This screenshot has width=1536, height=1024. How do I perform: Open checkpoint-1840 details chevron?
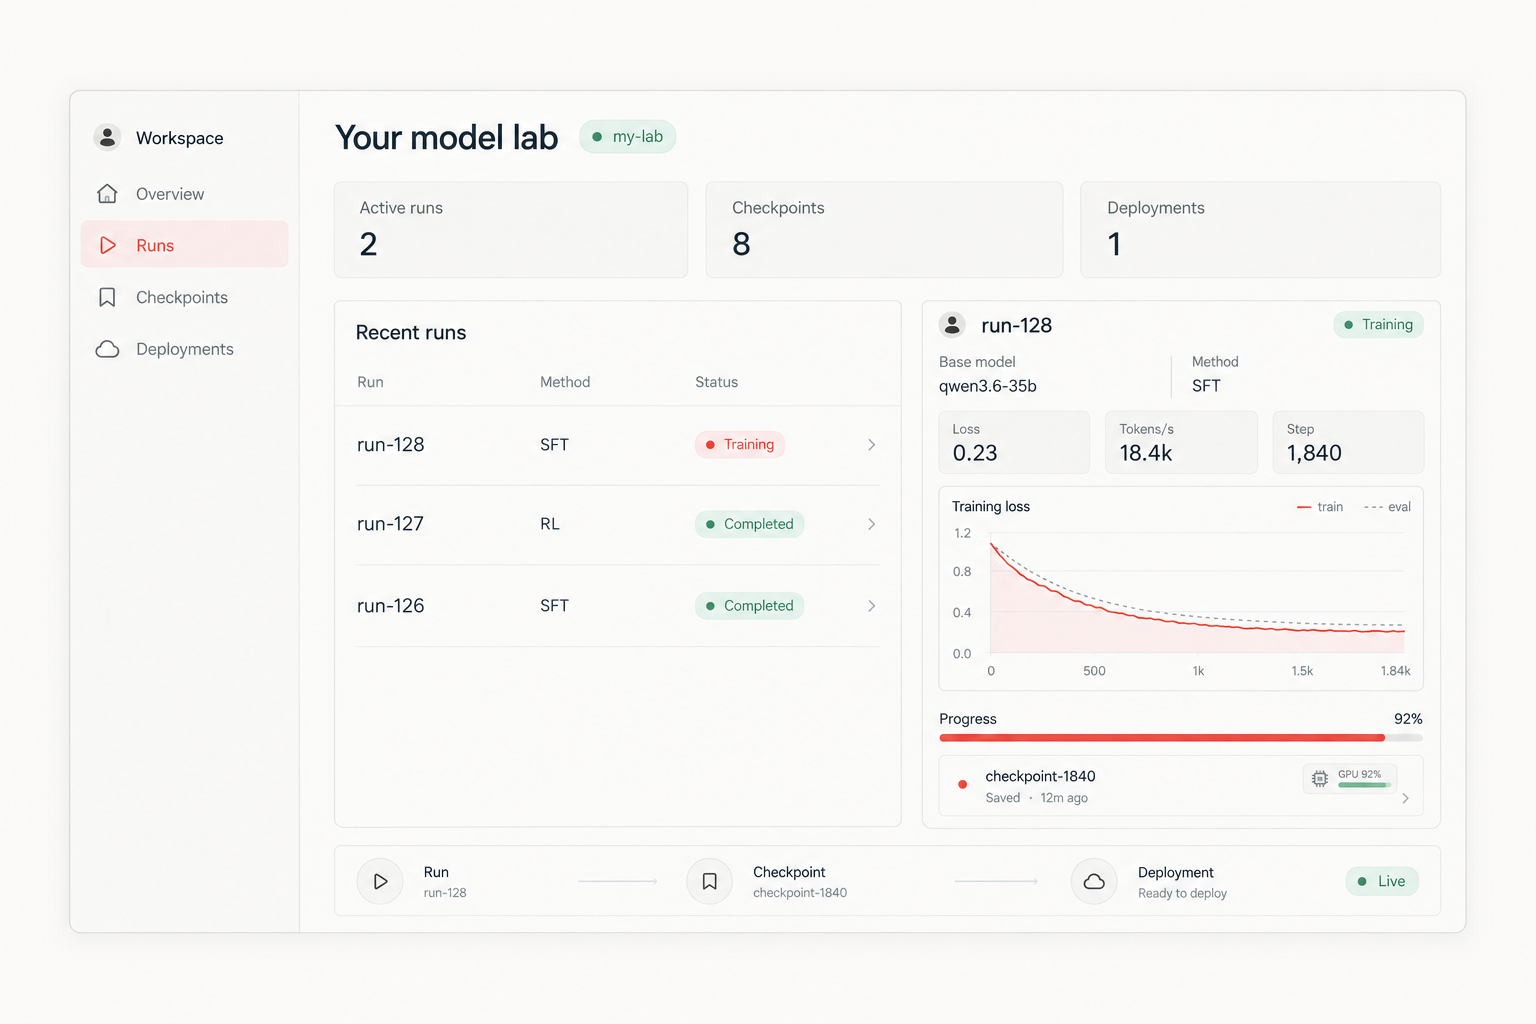tap(1405, 798)
